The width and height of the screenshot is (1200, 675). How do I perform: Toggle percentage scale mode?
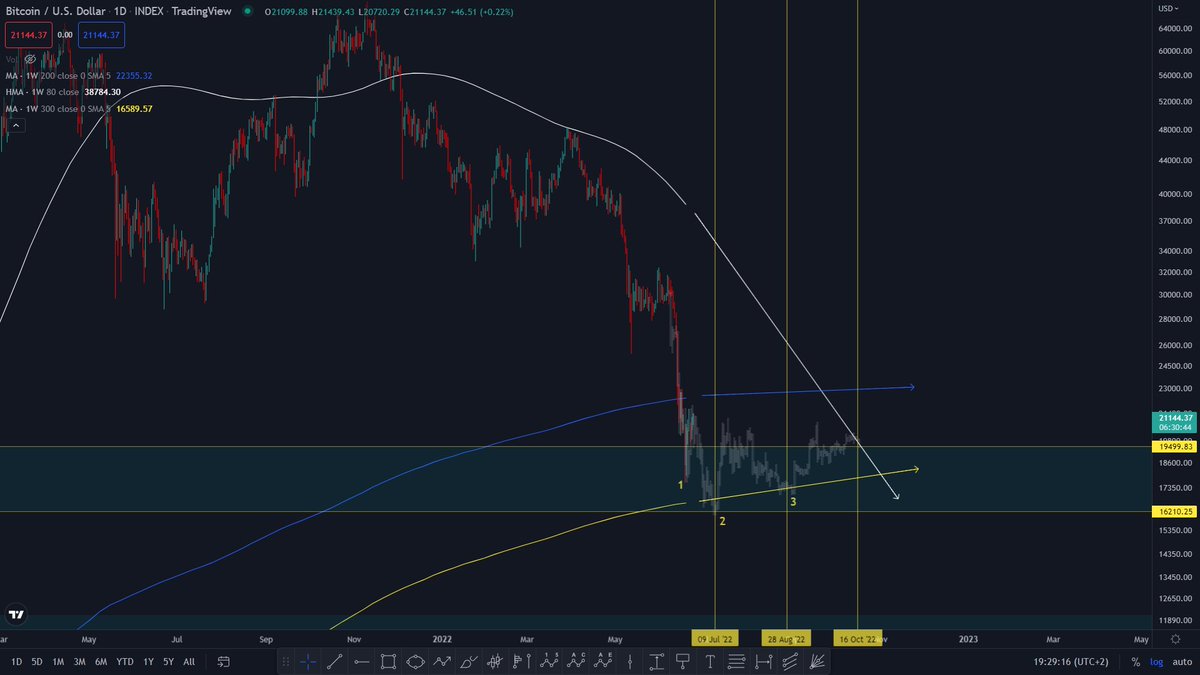1135,661
